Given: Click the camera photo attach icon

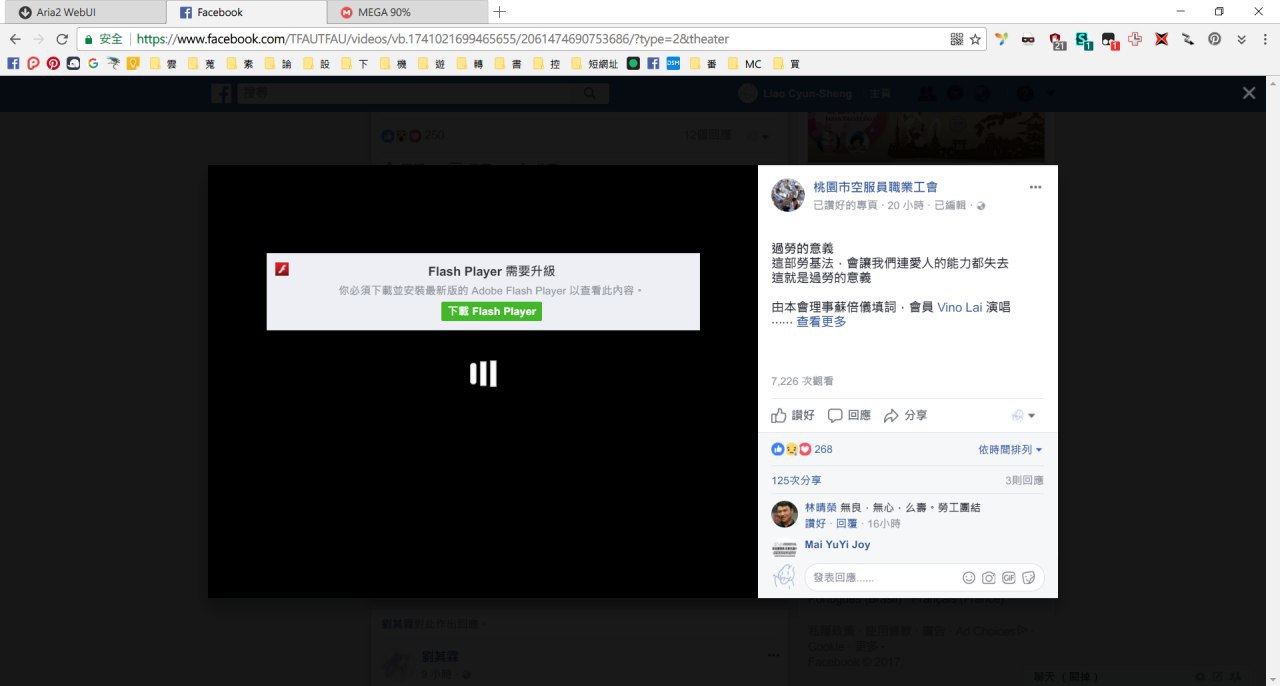Looking at the screenshot, I should pos(988,578).
